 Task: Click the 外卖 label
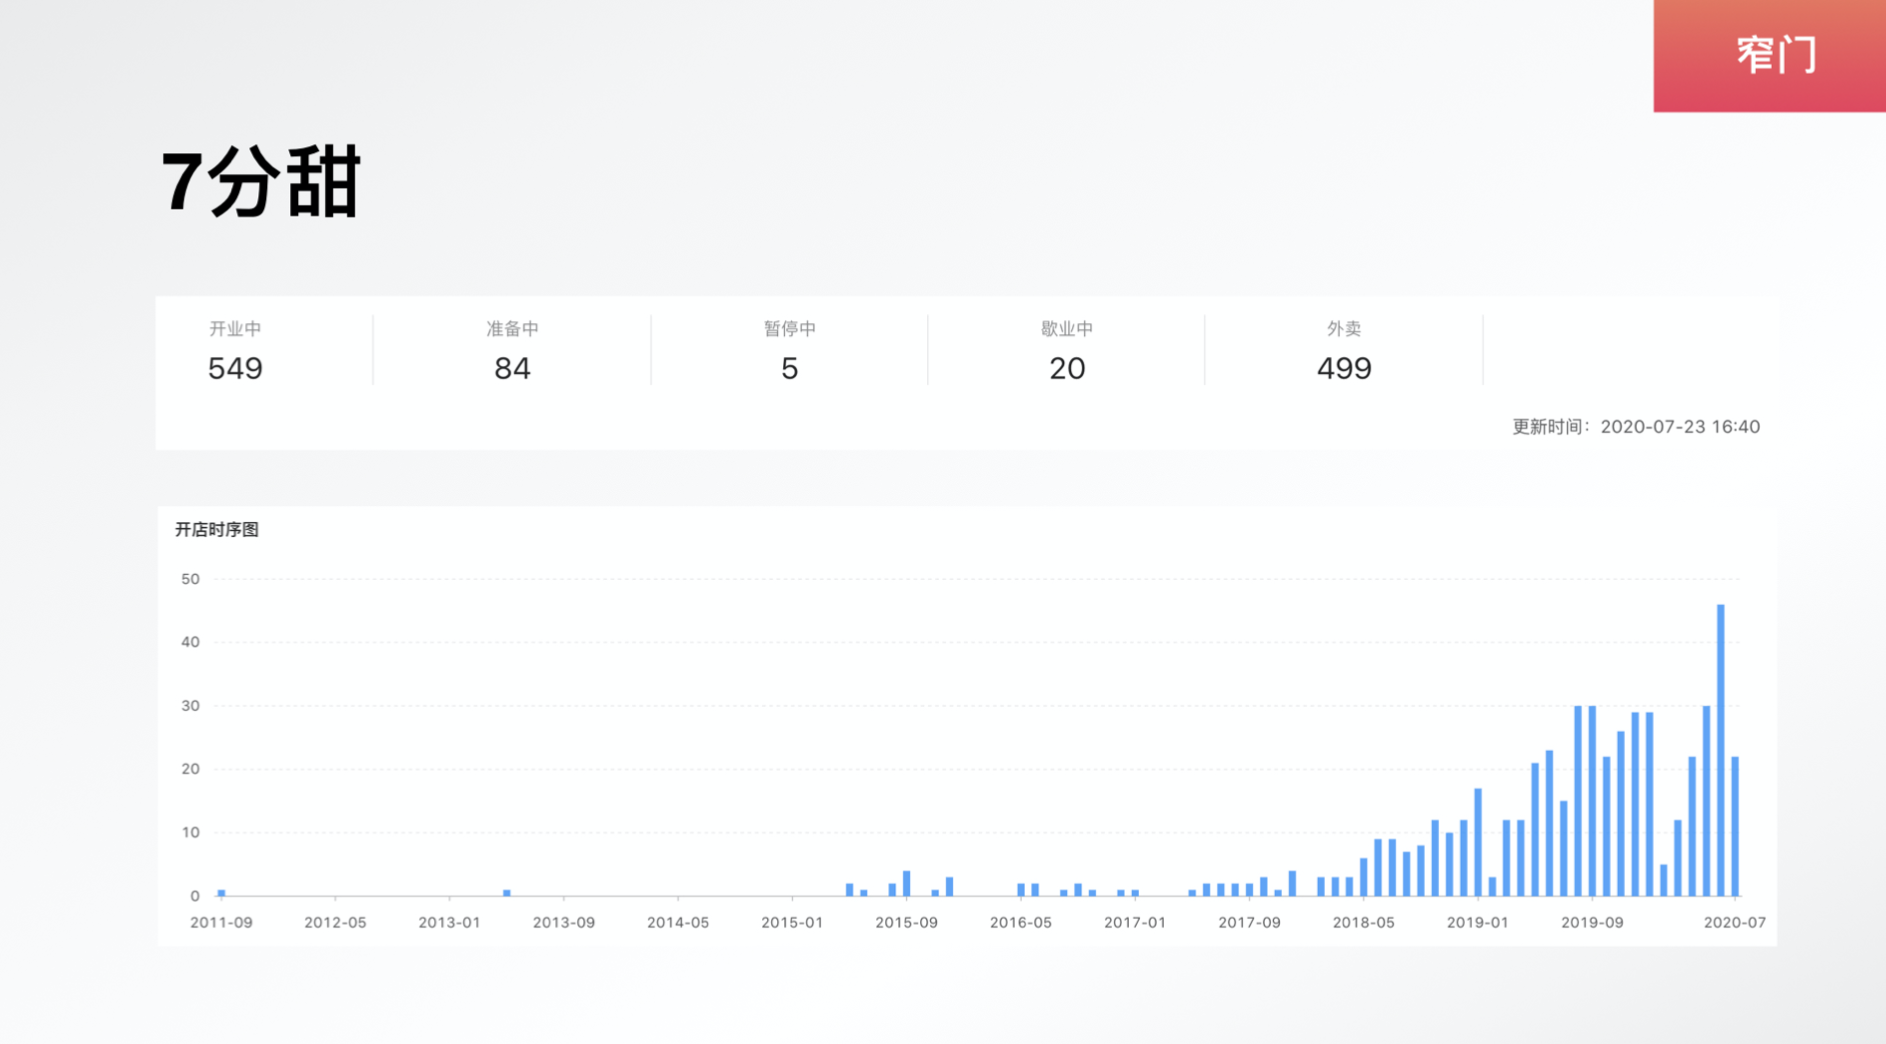click(x=1344, y=329)
